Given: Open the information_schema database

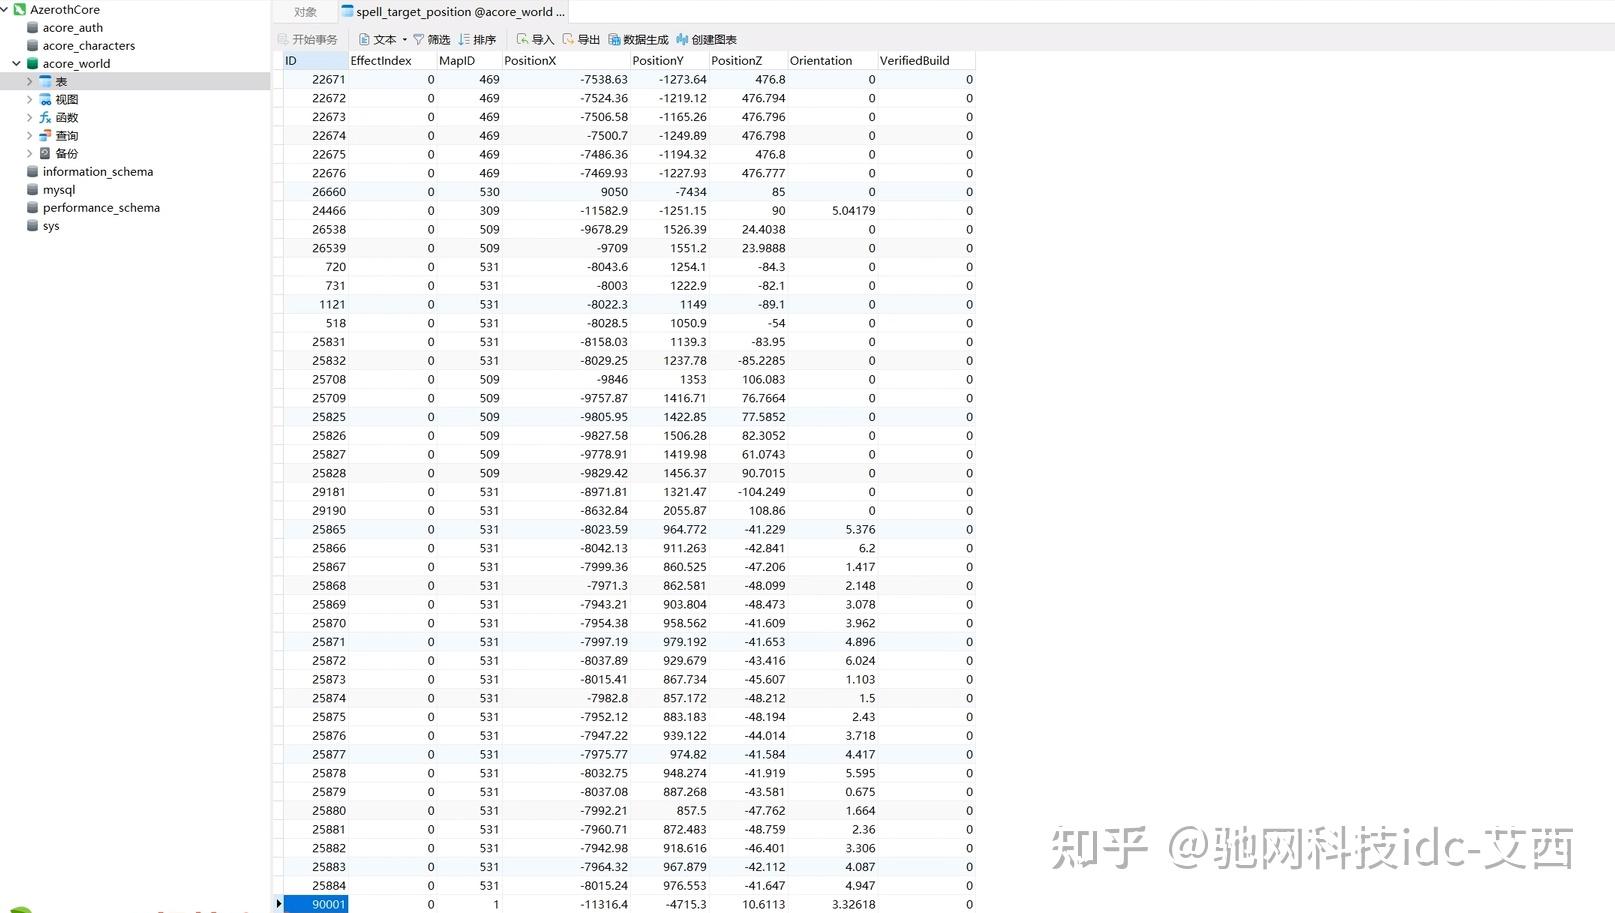Looking at the screenshot, I should click(97, 171).
